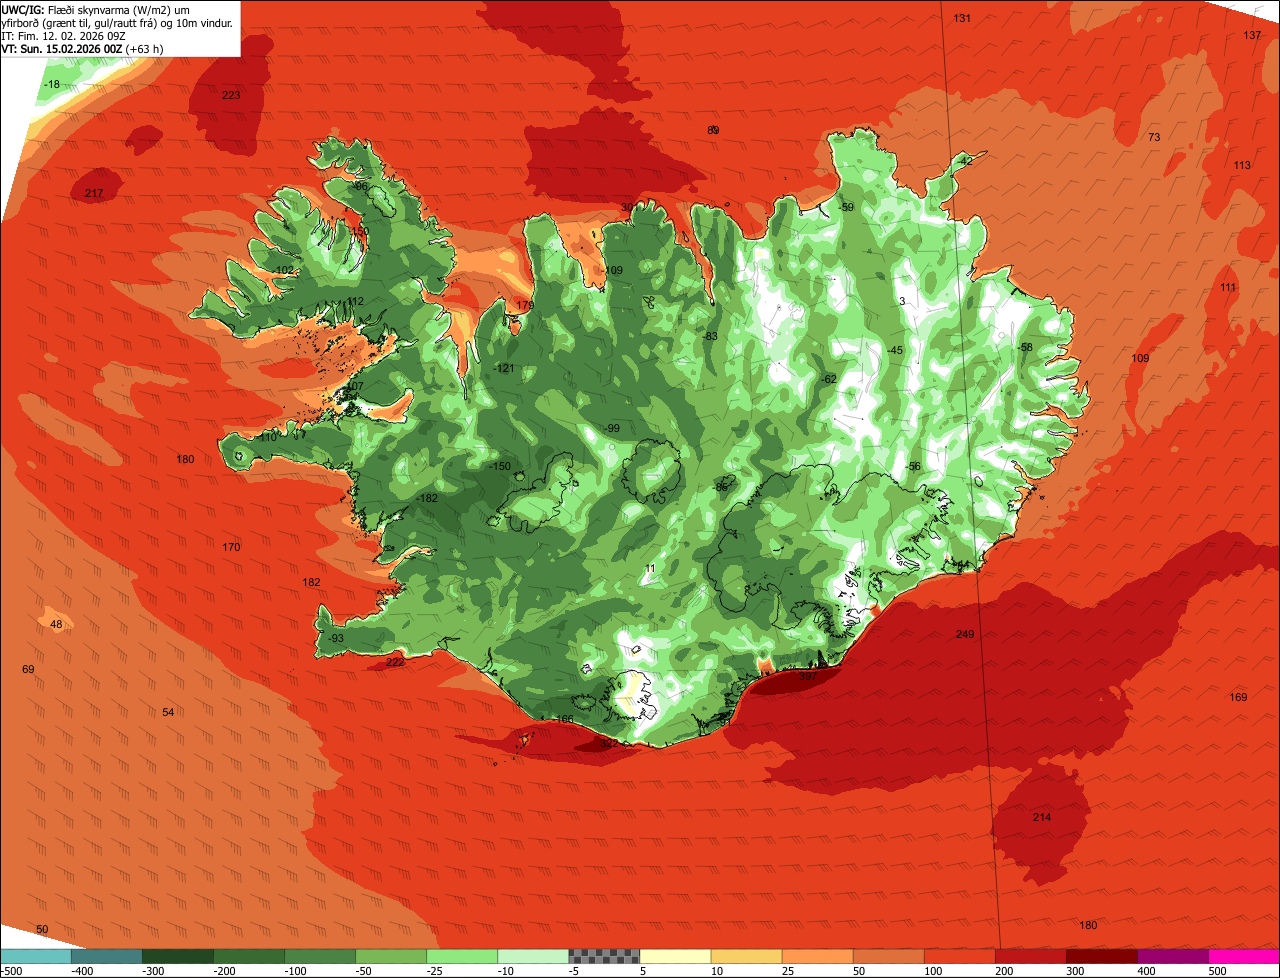Viewport: 1280px width, 978px height.
Task: Select the purple 400 legend swatch
Action: [x=1173, y=955]
